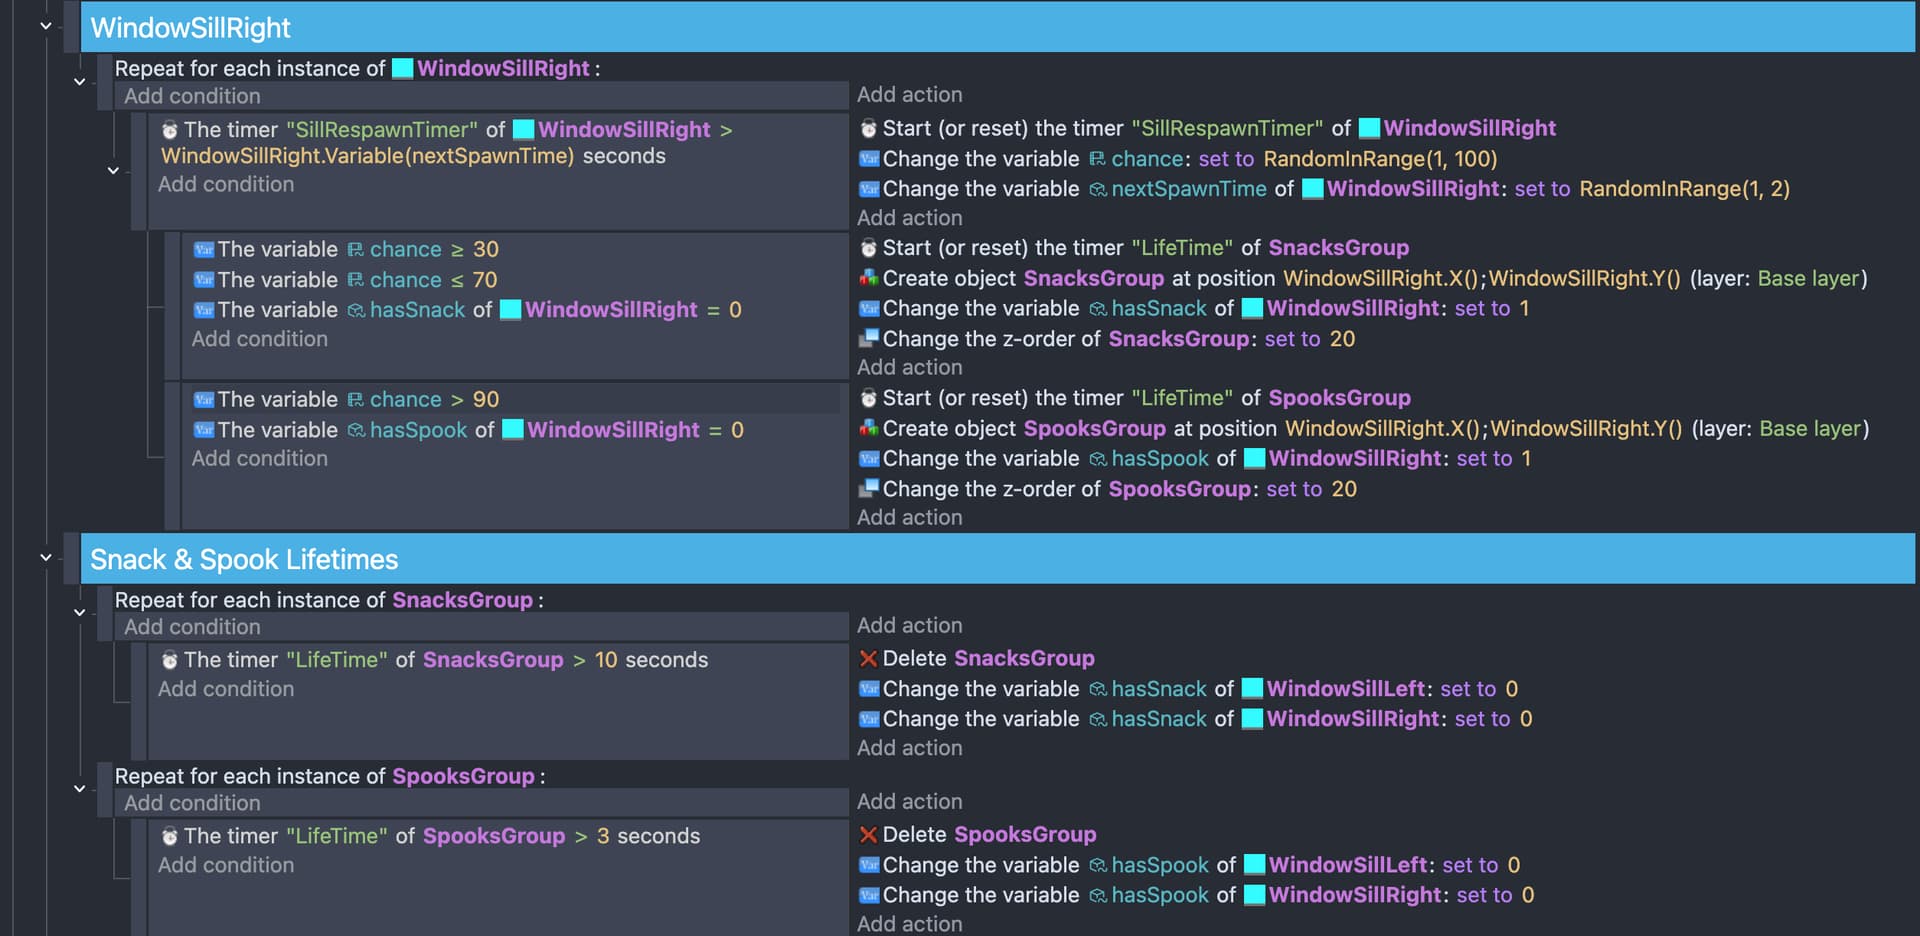Screen dimensions: 1920x936
Task: Click the Create object SnacksGroup icon
Action: coord(868,278)
